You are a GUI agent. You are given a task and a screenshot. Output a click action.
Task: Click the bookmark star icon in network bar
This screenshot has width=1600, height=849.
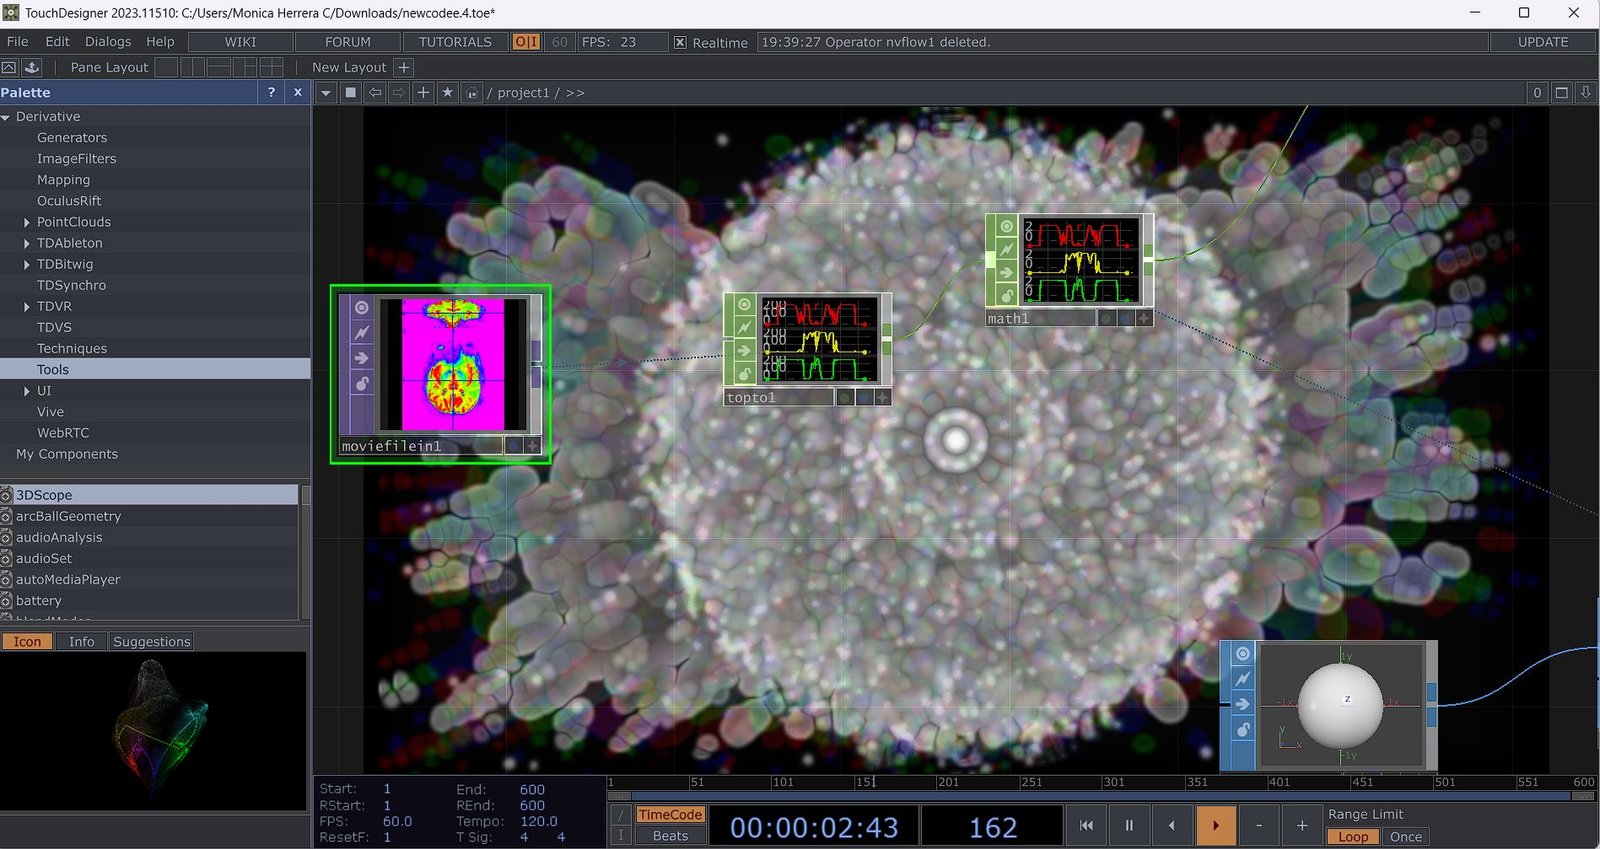(x=447, y=92)
